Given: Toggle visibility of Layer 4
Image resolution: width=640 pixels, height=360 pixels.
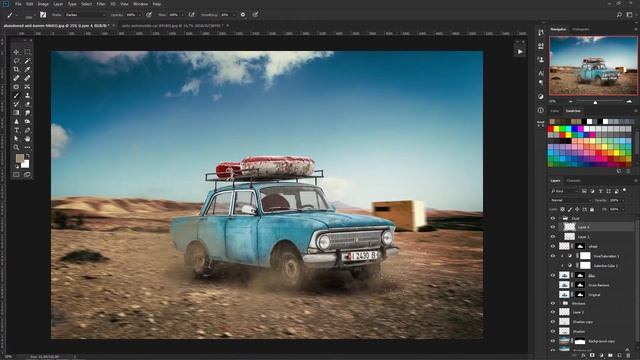Looking at the screenshot, I should [553, 227].
